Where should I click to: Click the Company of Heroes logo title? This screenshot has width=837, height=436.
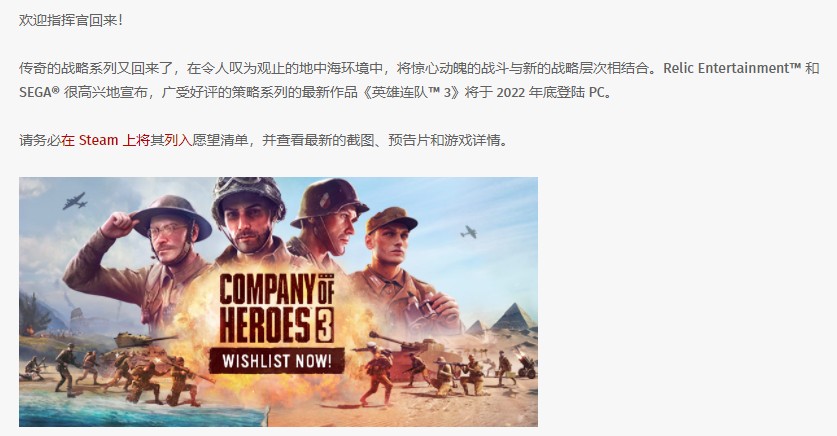277,308
